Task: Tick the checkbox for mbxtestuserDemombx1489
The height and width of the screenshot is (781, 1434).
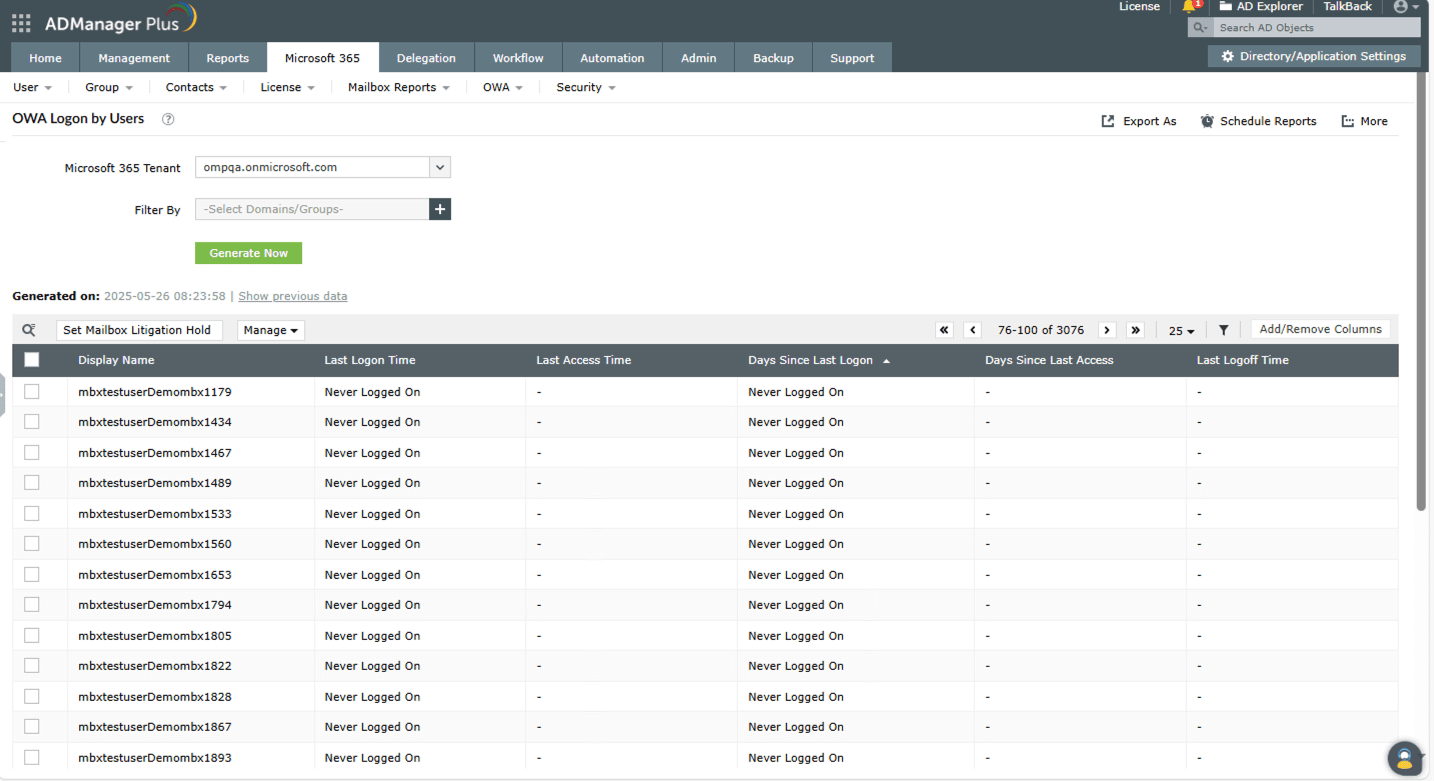Action: tap(32, 483)
